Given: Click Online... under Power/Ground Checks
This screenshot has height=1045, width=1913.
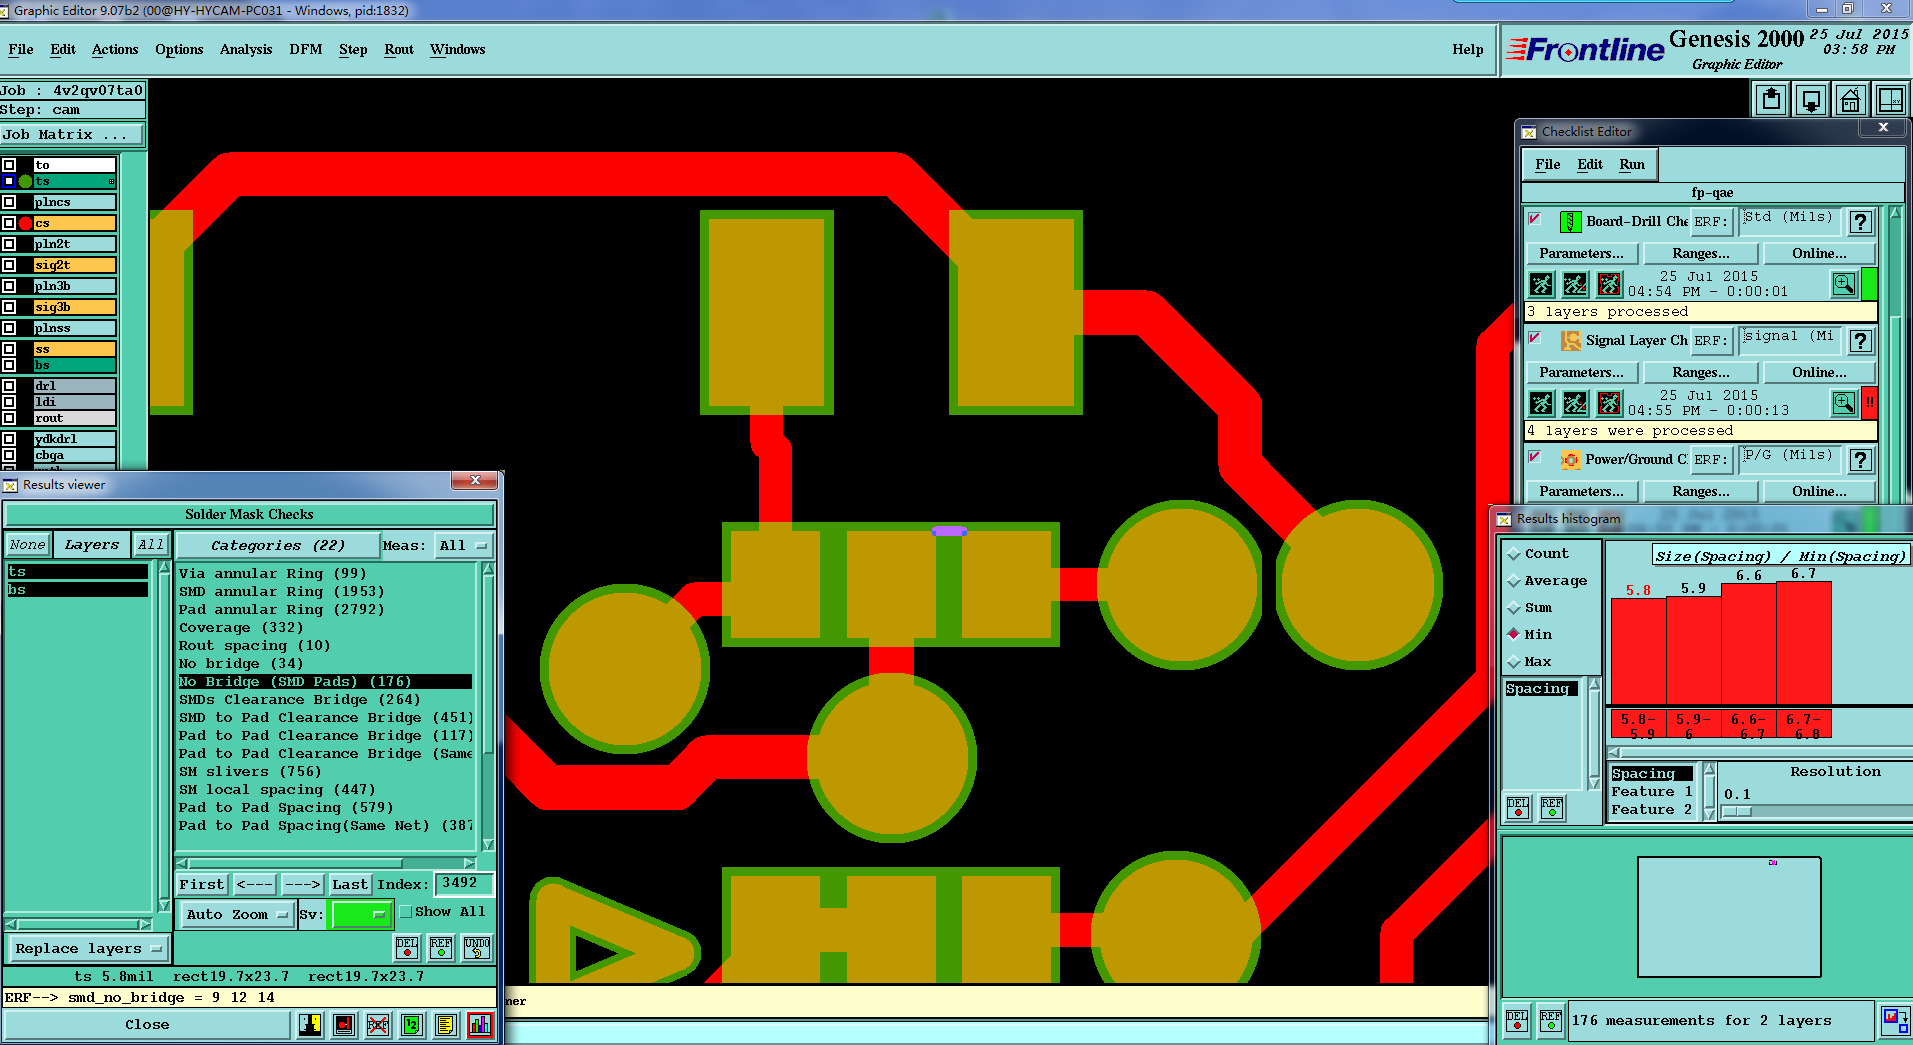Looking at the screenshot, I should (x=1819, y=492).
